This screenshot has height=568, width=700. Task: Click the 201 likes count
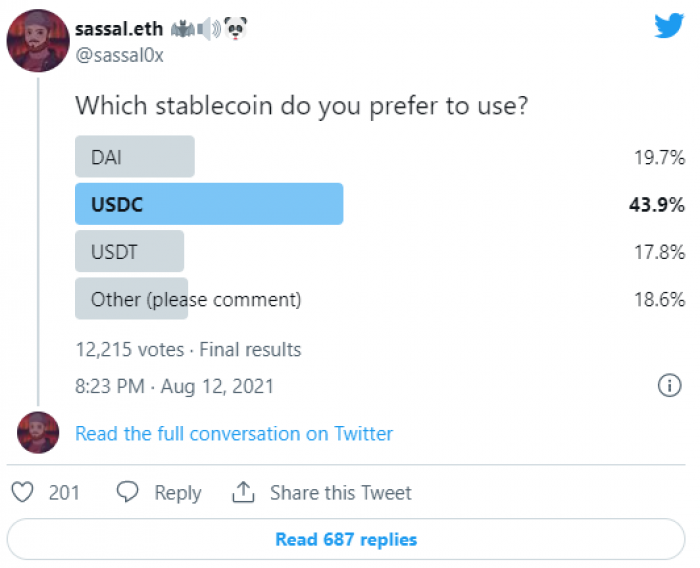point(64,493)
